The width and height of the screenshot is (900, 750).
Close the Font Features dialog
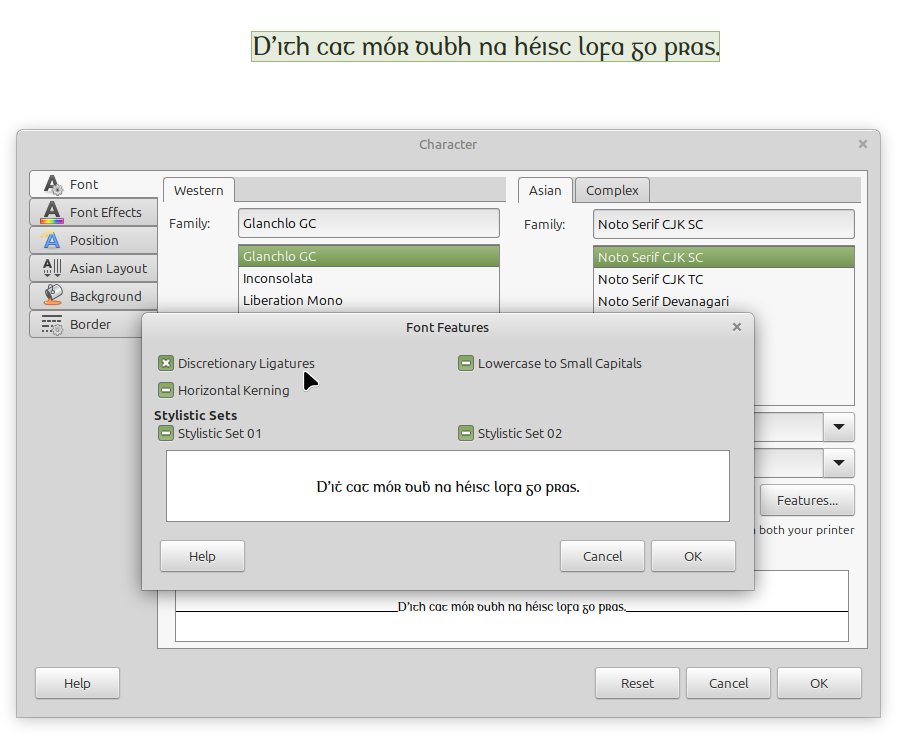click(737, 327)
